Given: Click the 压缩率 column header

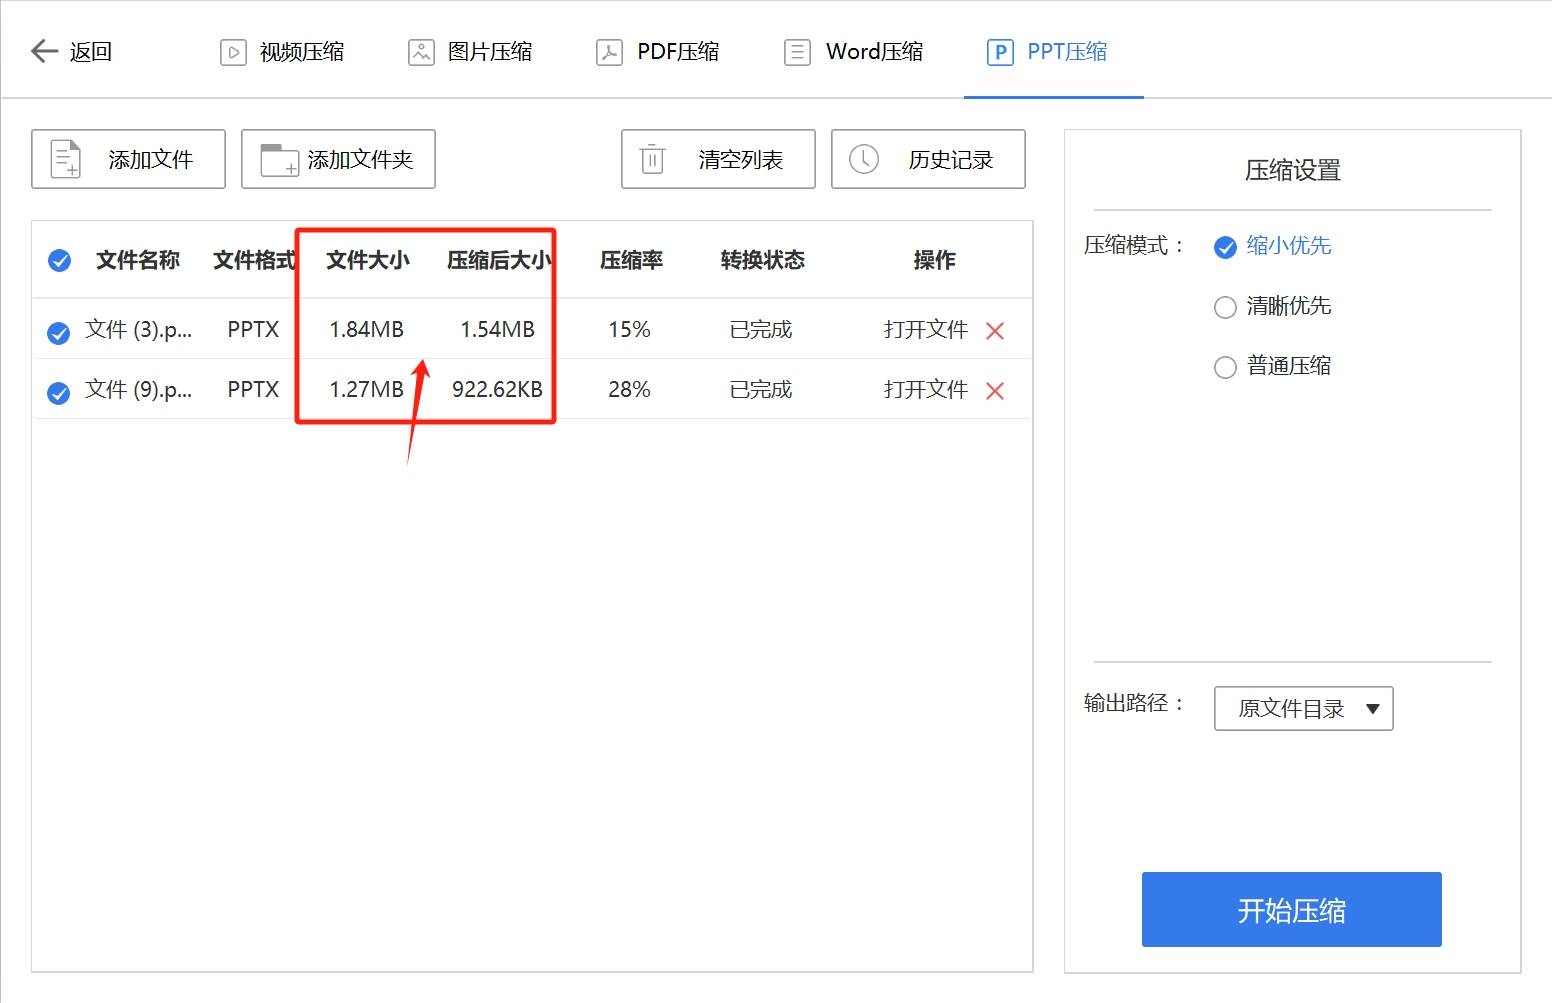Looking at the screenshot, I should coord(631,260).
